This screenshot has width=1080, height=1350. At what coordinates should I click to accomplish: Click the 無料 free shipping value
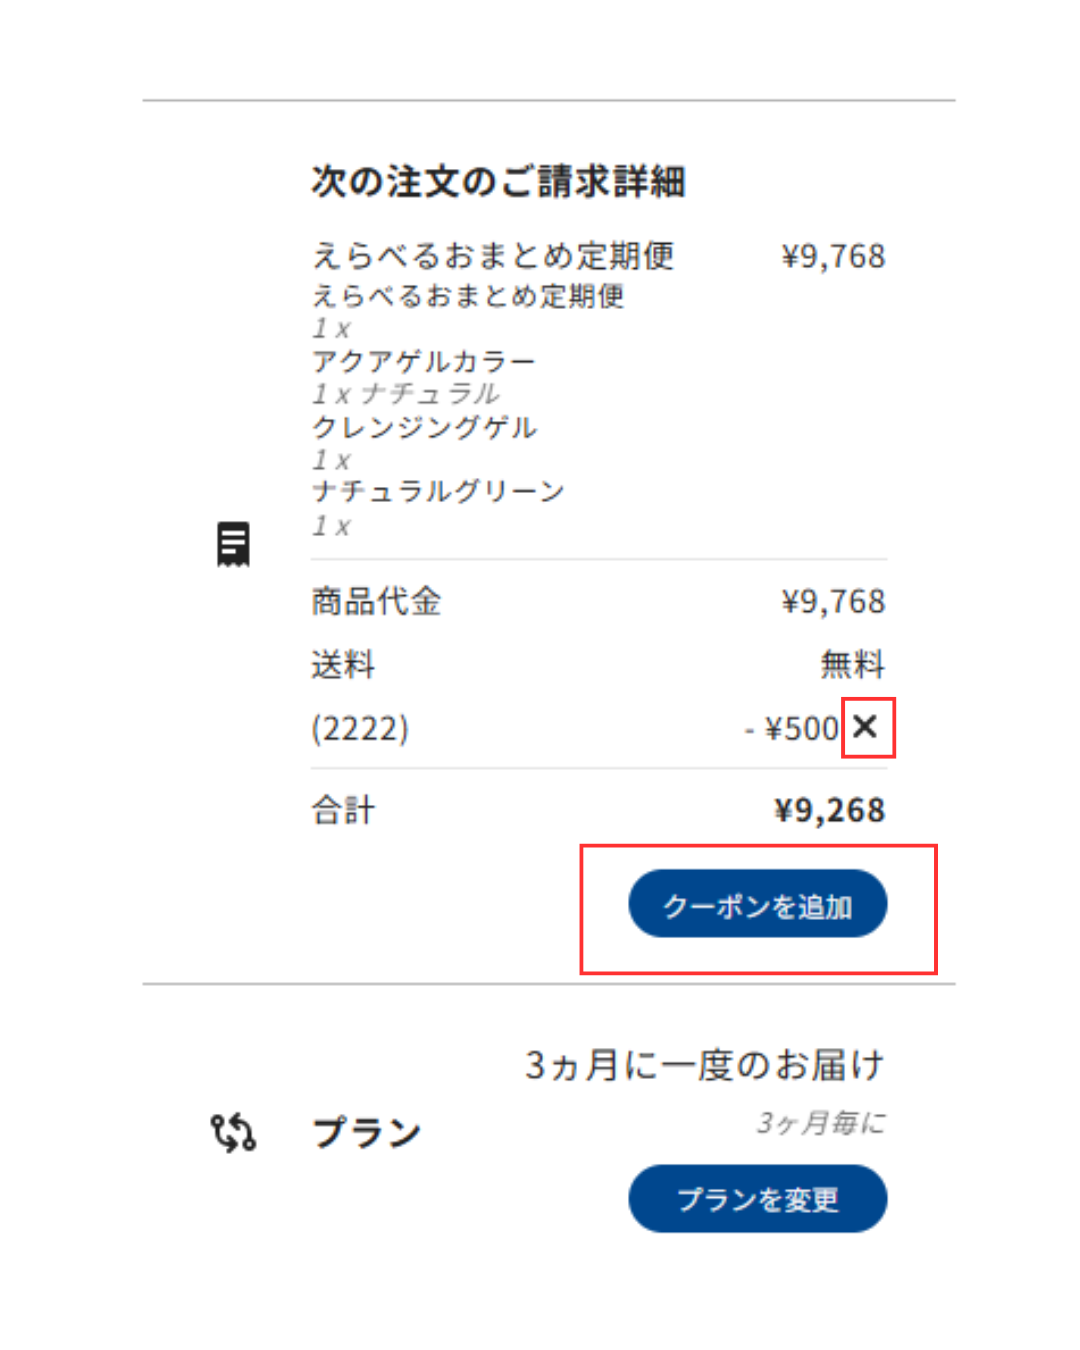pyautogui.click(x=853, y=665)
